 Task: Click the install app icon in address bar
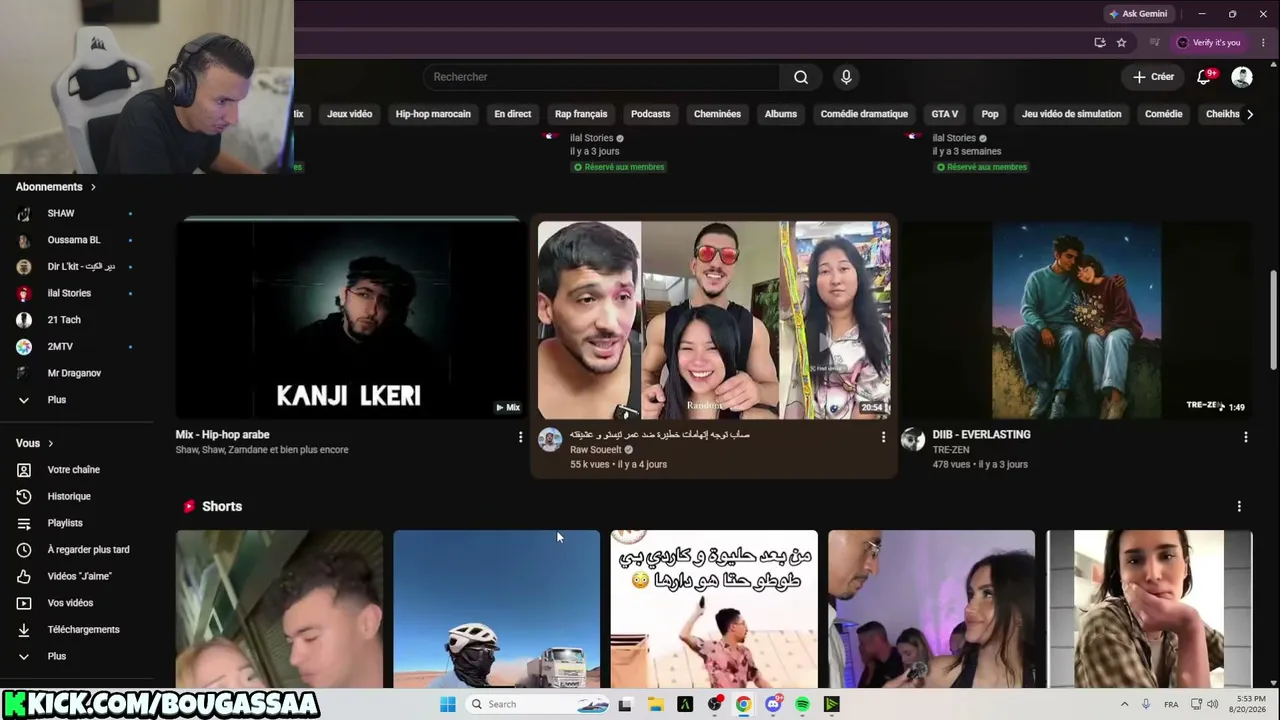point(1100,42)
